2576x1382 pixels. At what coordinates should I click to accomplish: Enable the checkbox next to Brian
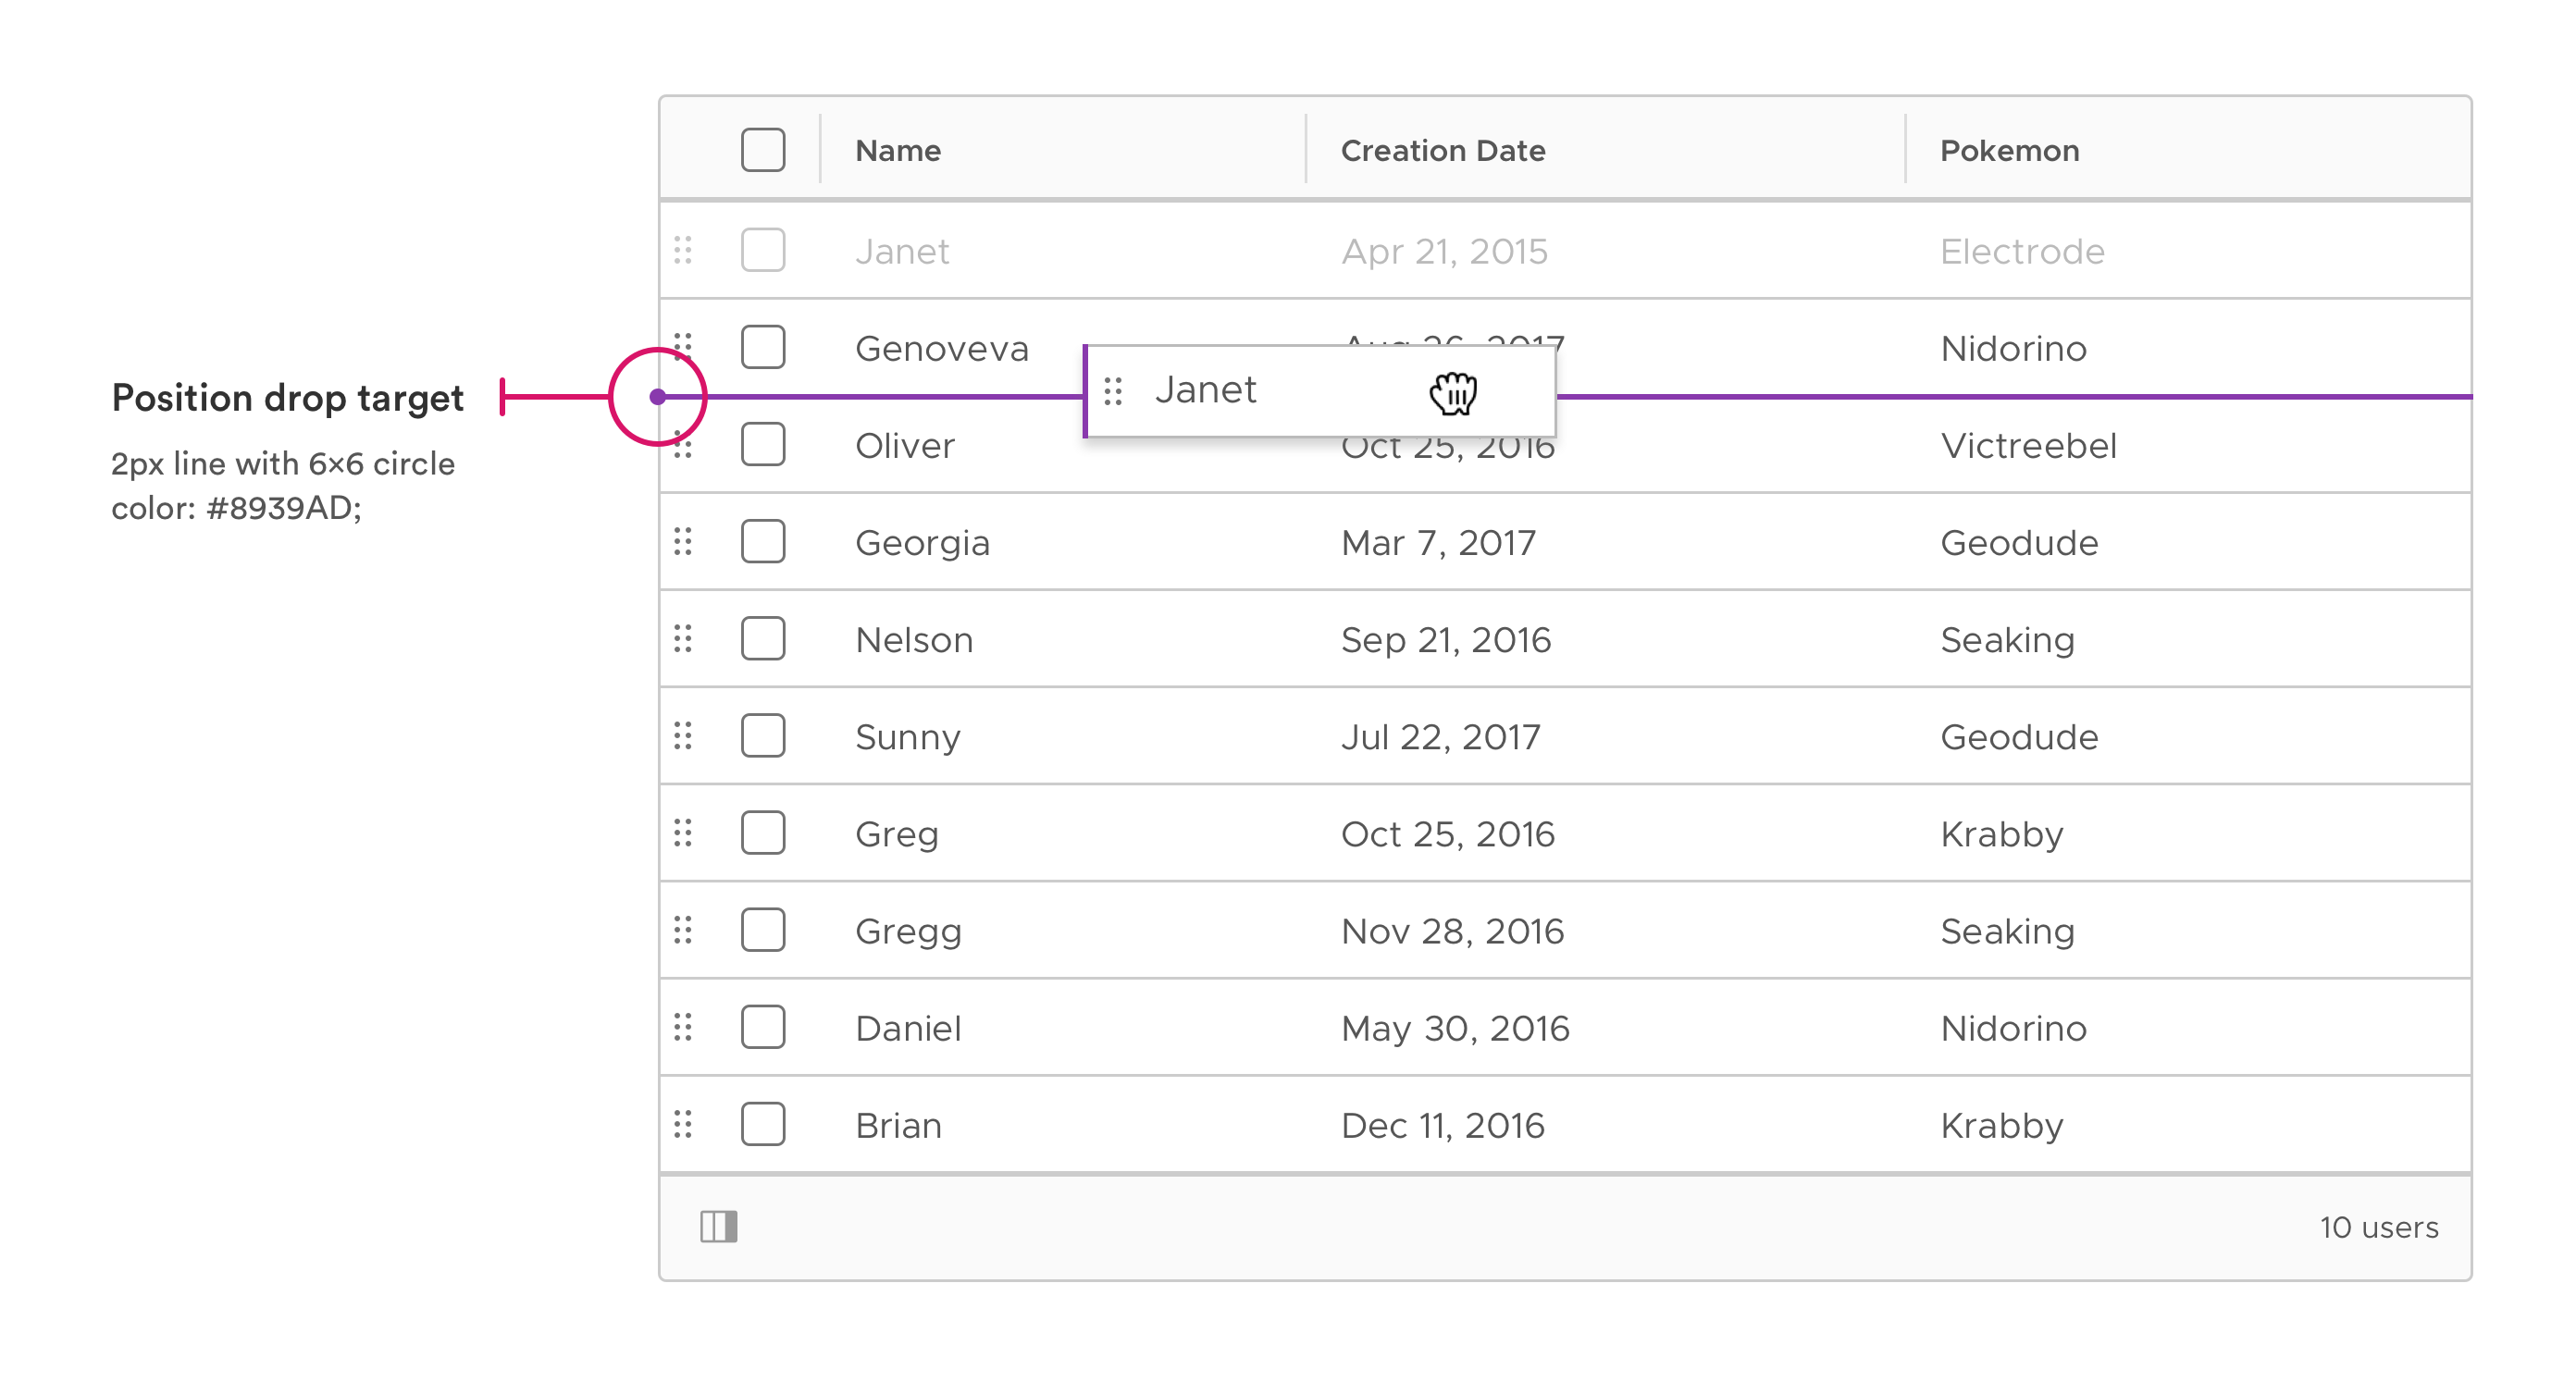coord(763,1124)
